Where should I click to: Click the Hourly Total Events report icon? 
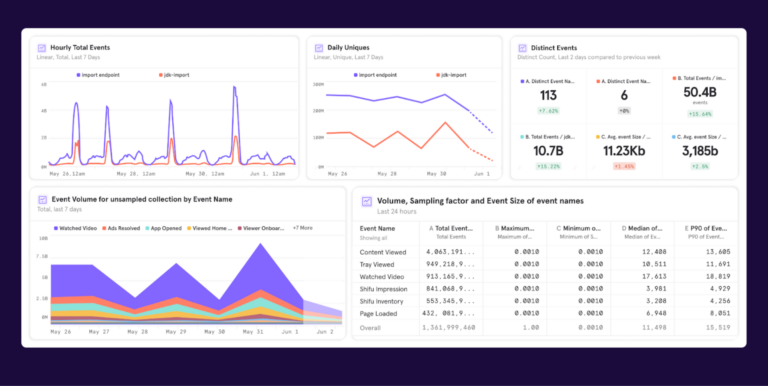point(42,48)
